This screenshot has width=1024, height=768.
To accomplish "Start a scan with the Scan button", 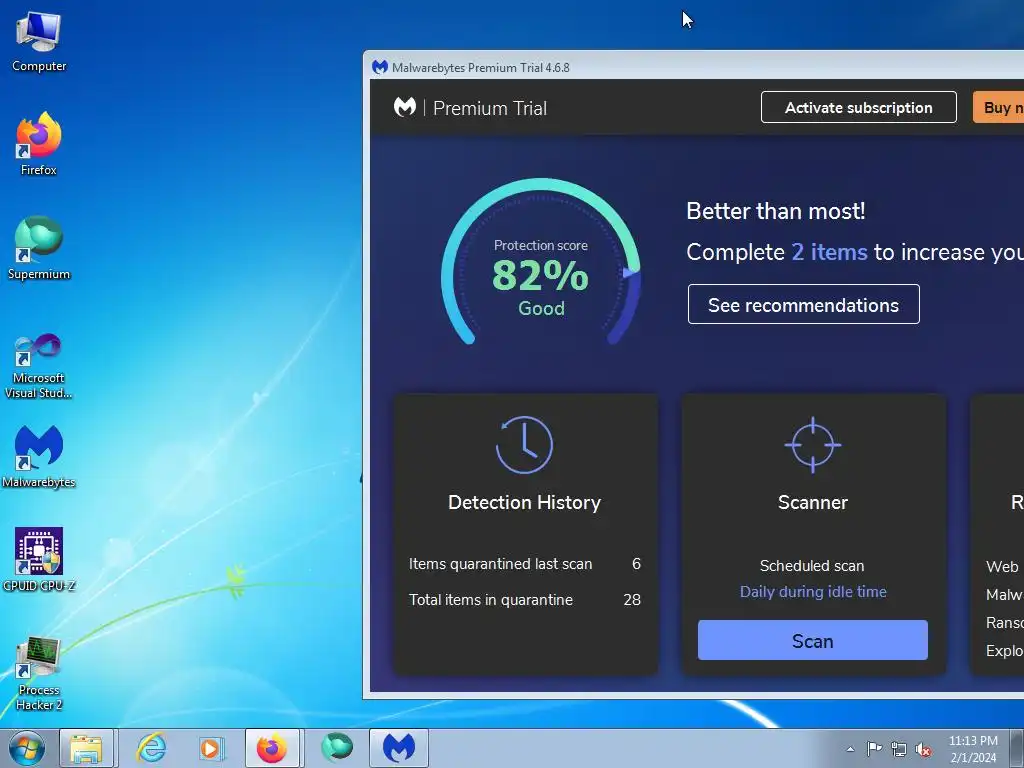I will 813,640.
